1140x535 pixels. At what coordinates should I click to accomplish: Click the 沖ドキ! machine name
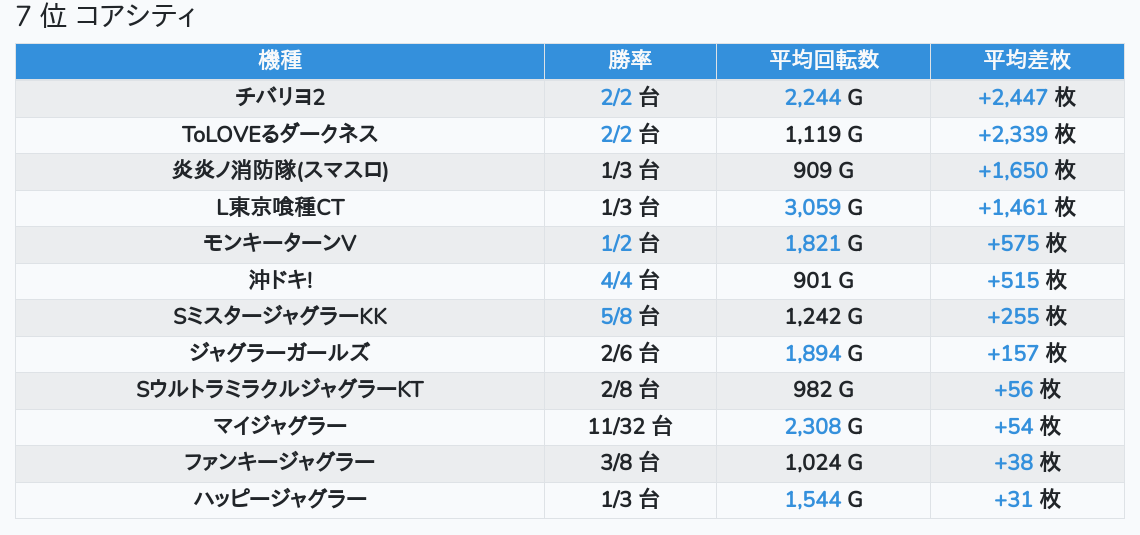pos(280,281)
